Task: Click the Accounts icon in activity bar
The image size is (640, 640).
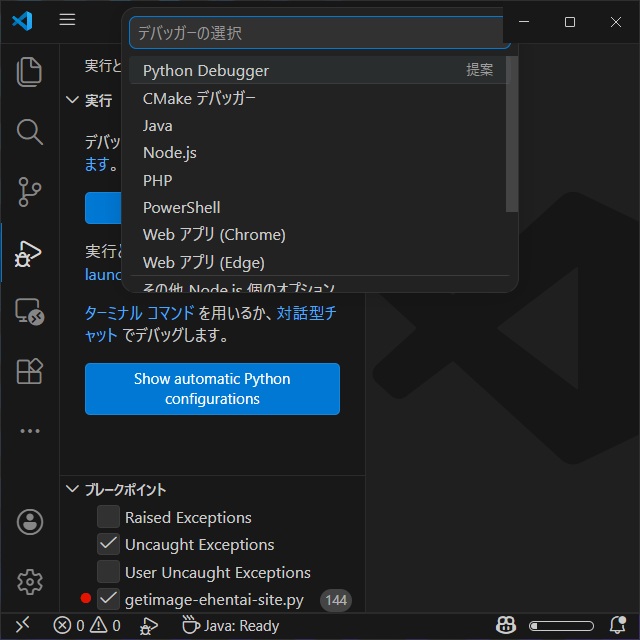Action: click(30, 522)
